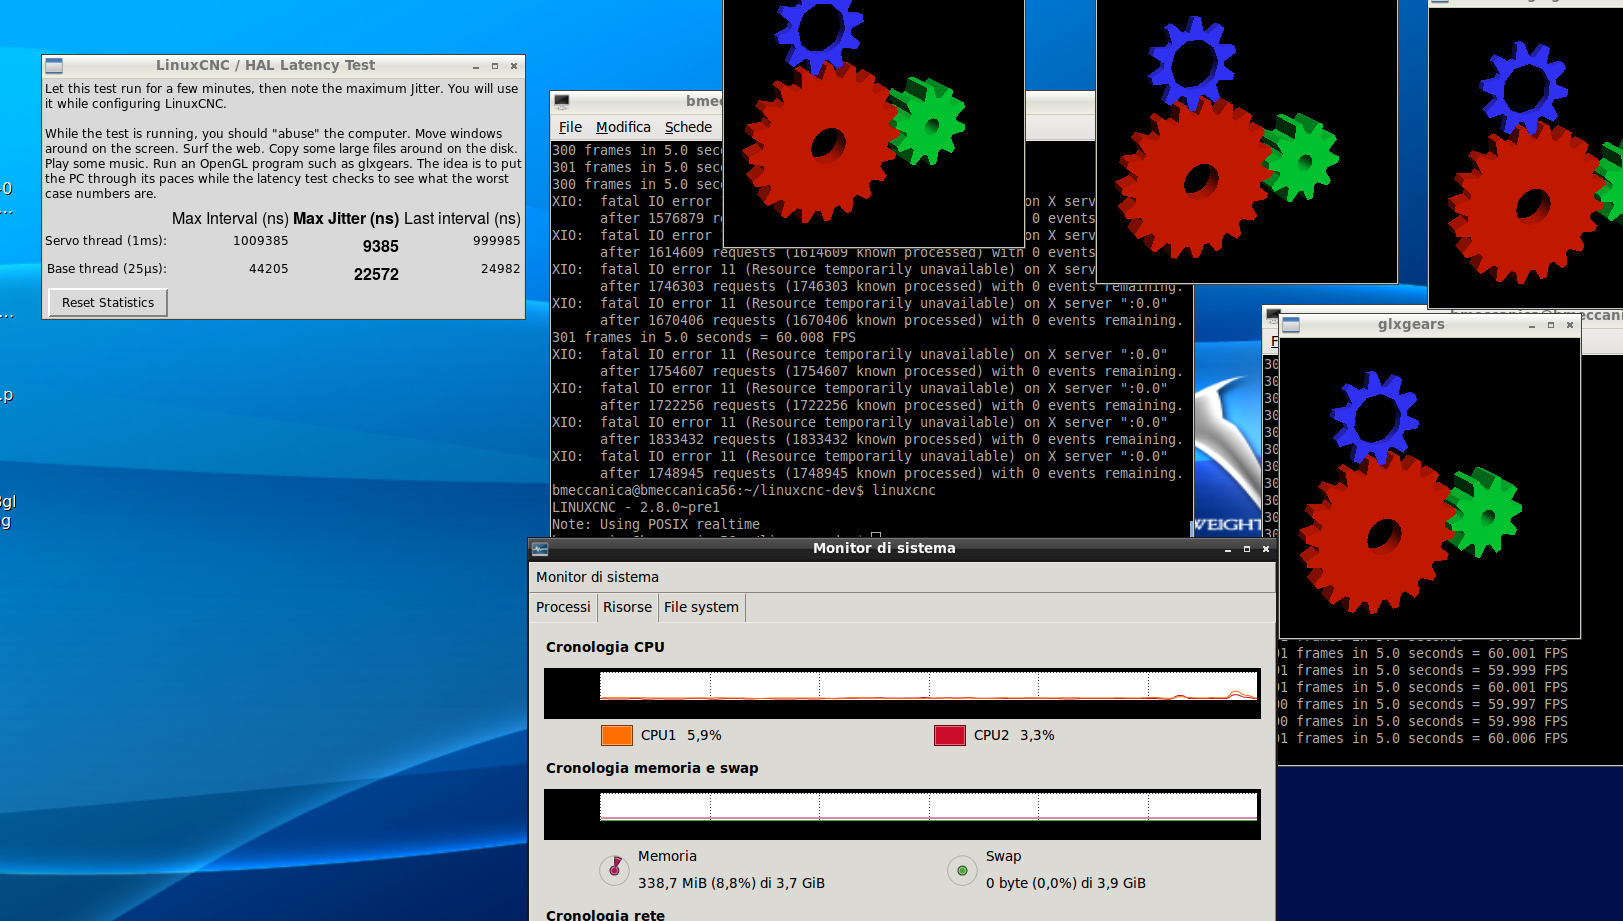
Task: Switch to the File system tab
Action: click(x=701, y=607)
